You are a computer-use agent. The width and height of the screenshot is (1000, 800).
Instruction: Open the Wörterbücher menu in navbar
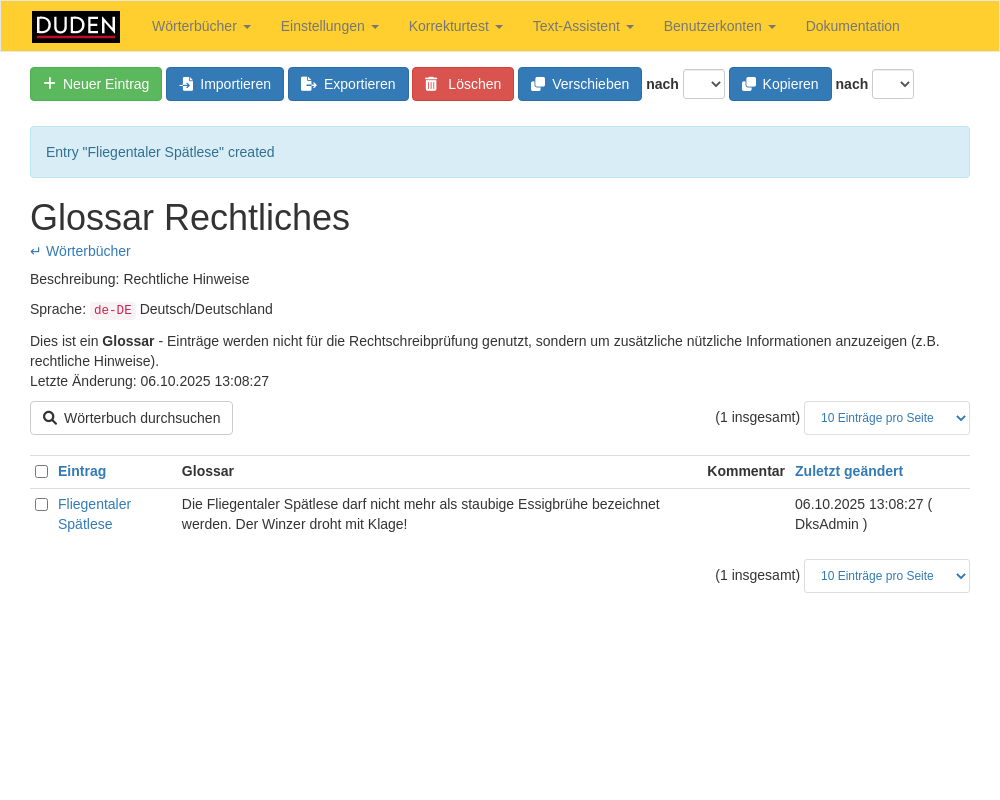tap(201, 26)
